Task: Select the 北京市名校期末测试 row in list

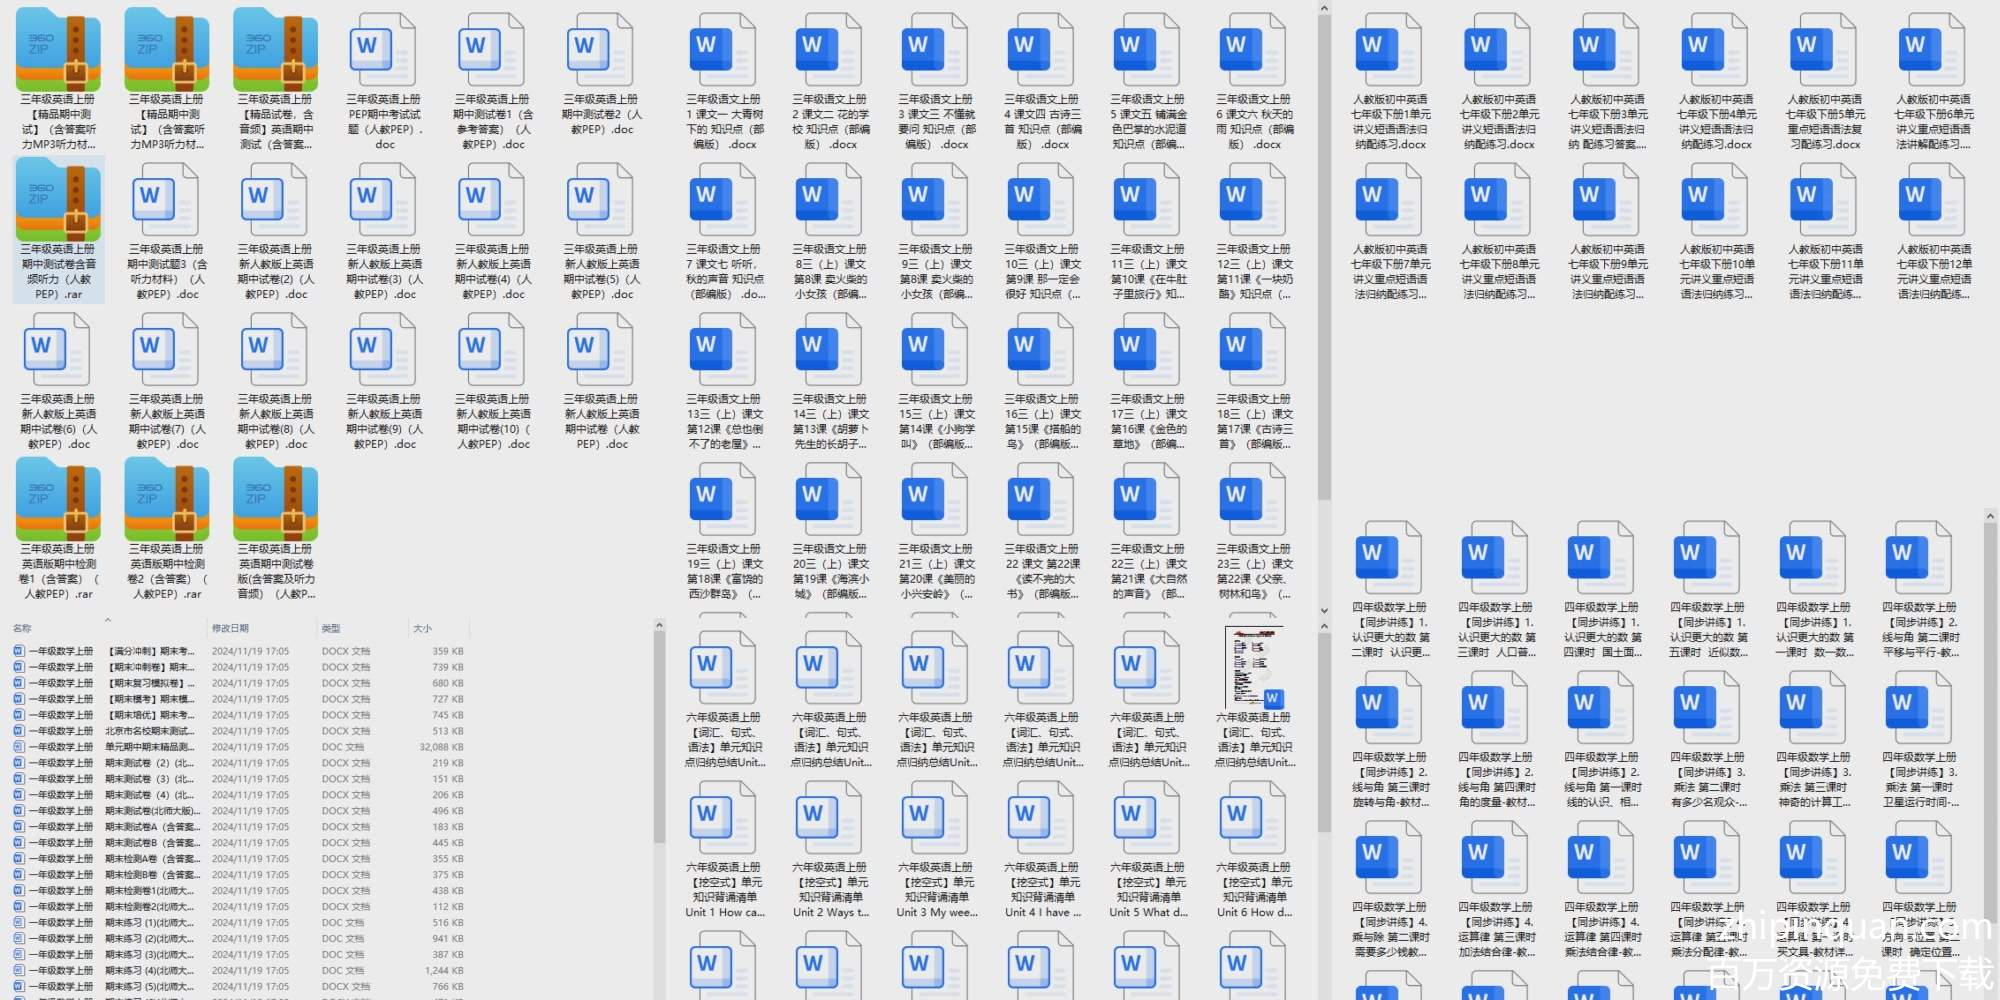Action: (x=150, y=731)
